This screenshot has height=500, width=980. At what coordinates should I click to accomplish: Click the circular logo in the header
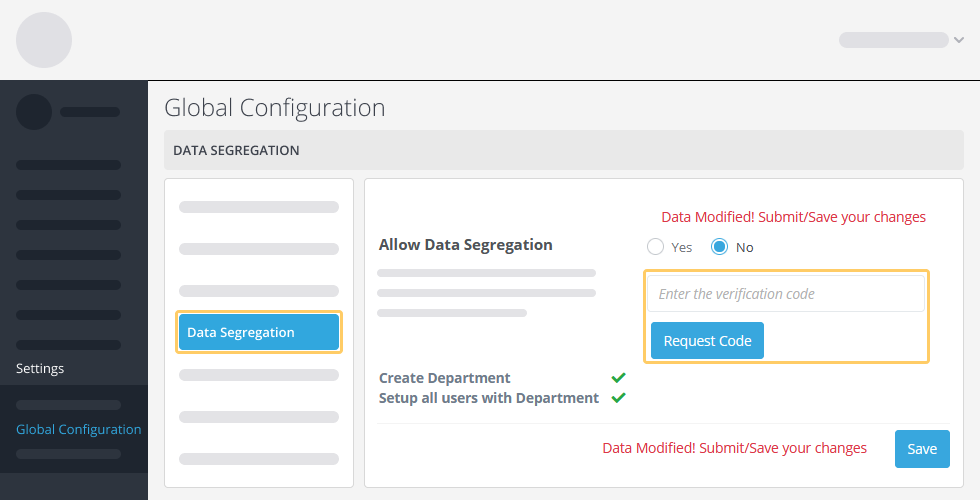[44, 40]
